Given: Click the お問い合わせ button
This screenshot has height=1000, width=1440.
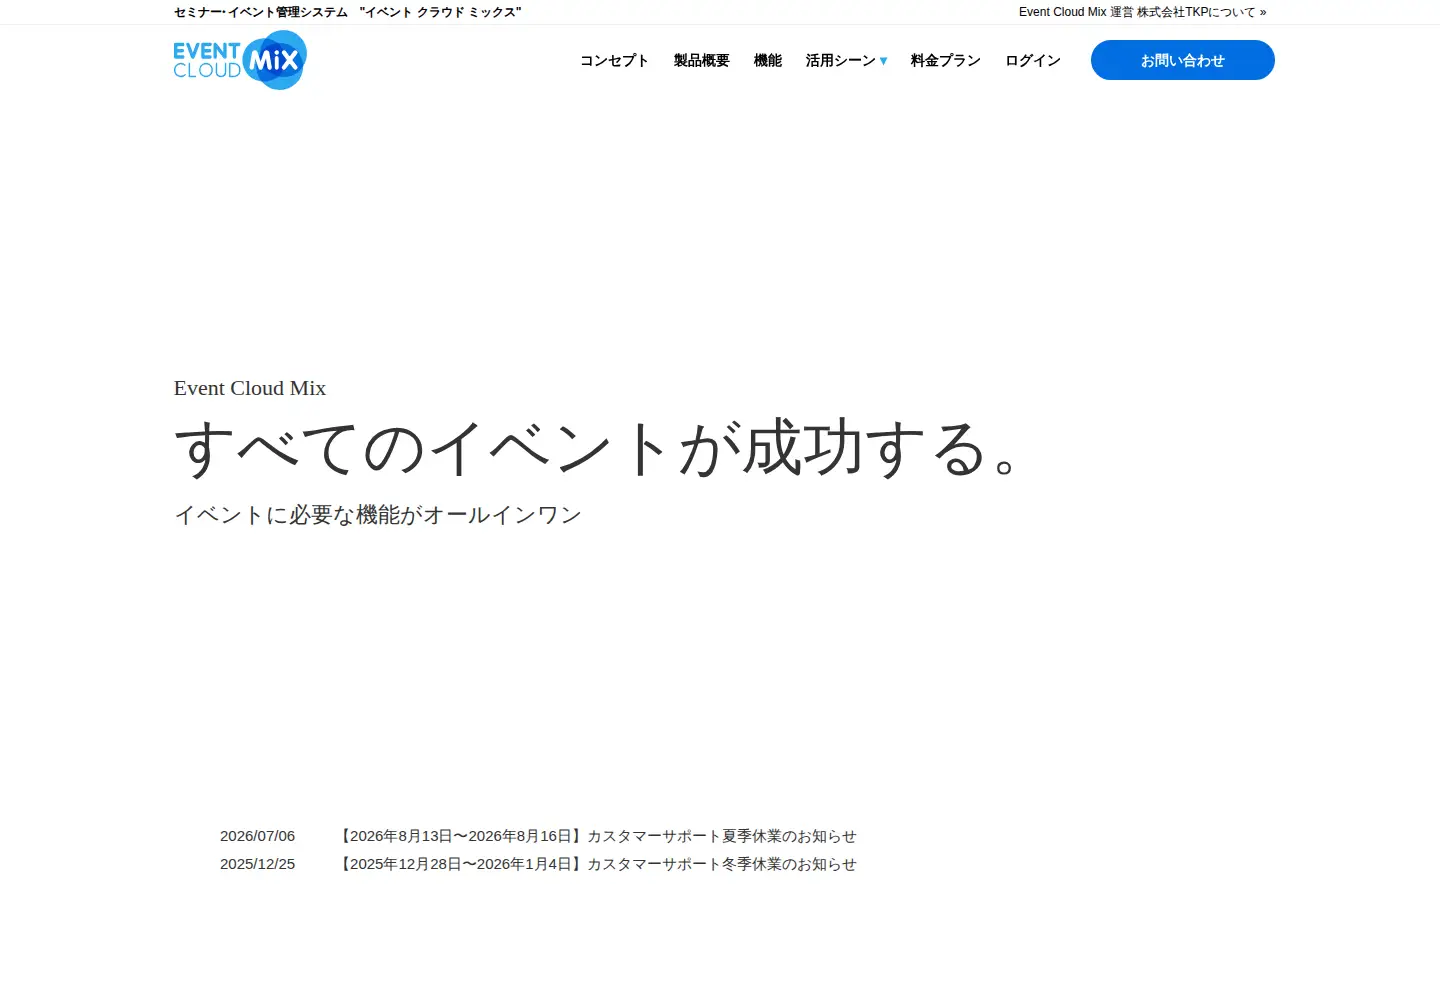Looking at the screenshot, I should tap(1183, 60).
